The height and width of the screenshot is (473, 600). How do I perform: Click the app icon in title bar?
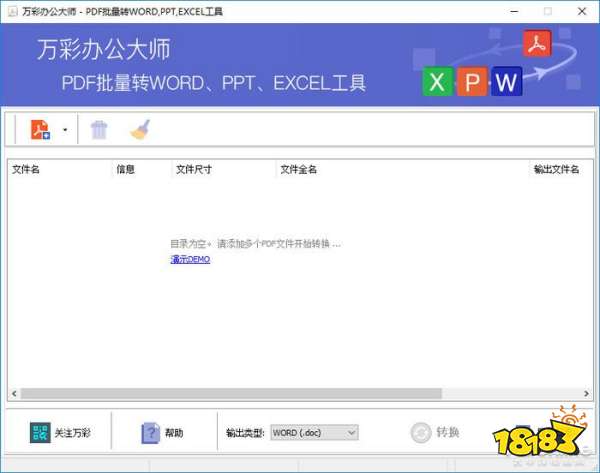tap(12, 11)
